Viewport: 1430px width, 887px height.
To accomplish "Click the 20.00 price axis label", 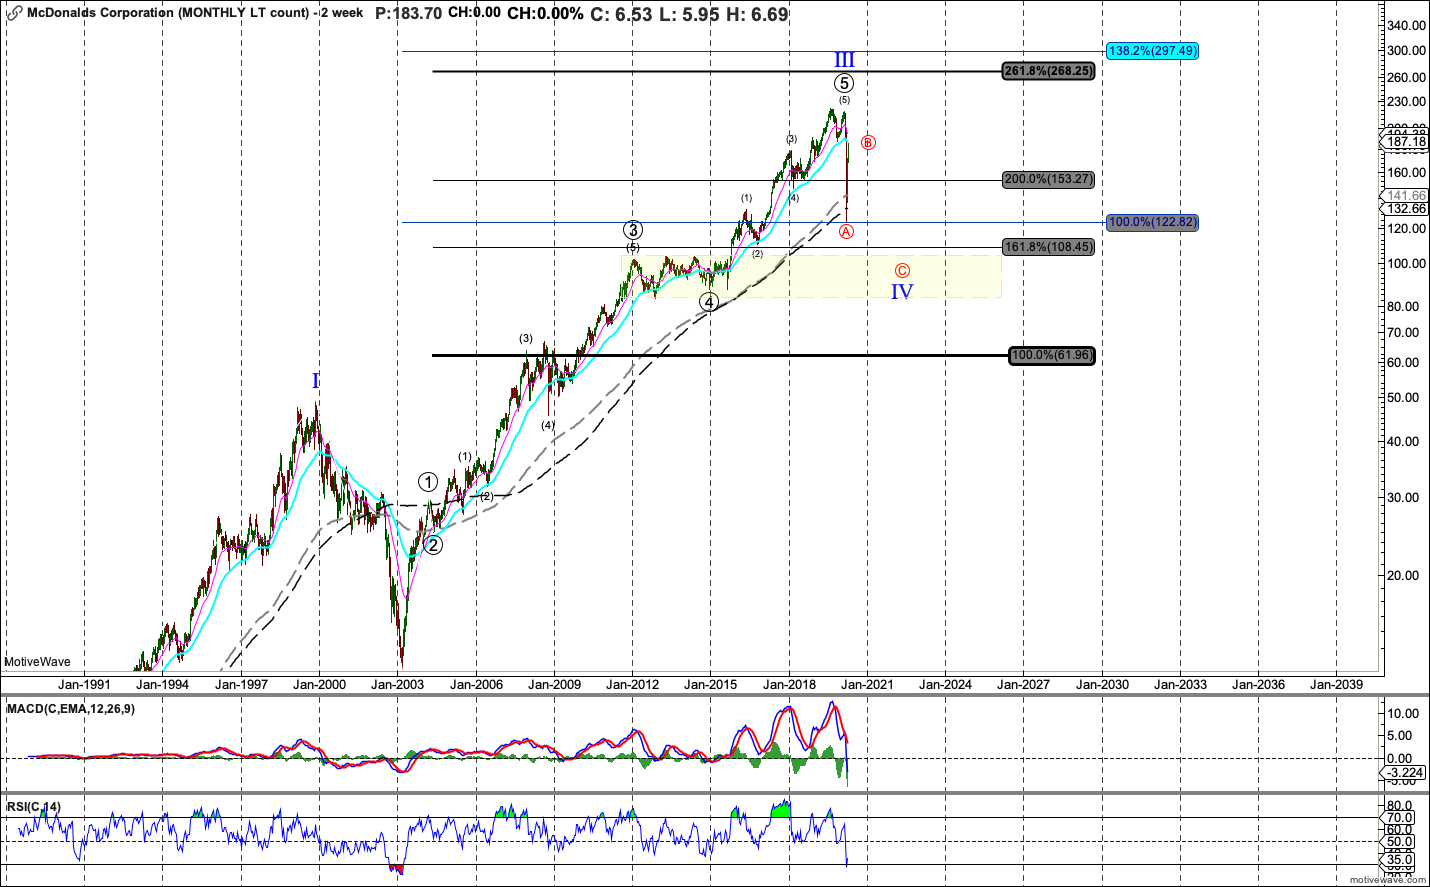I will click(x=1403, y=576).
